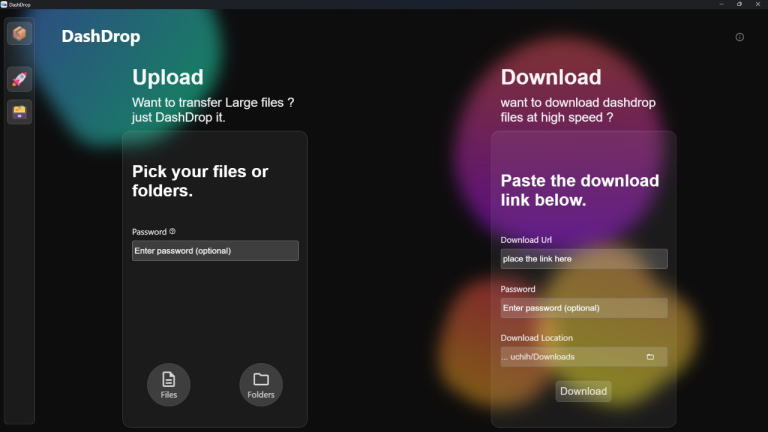Restore the DashDrop window size
The height and width of the screenshot is (432, 768).
click(740, 4)
